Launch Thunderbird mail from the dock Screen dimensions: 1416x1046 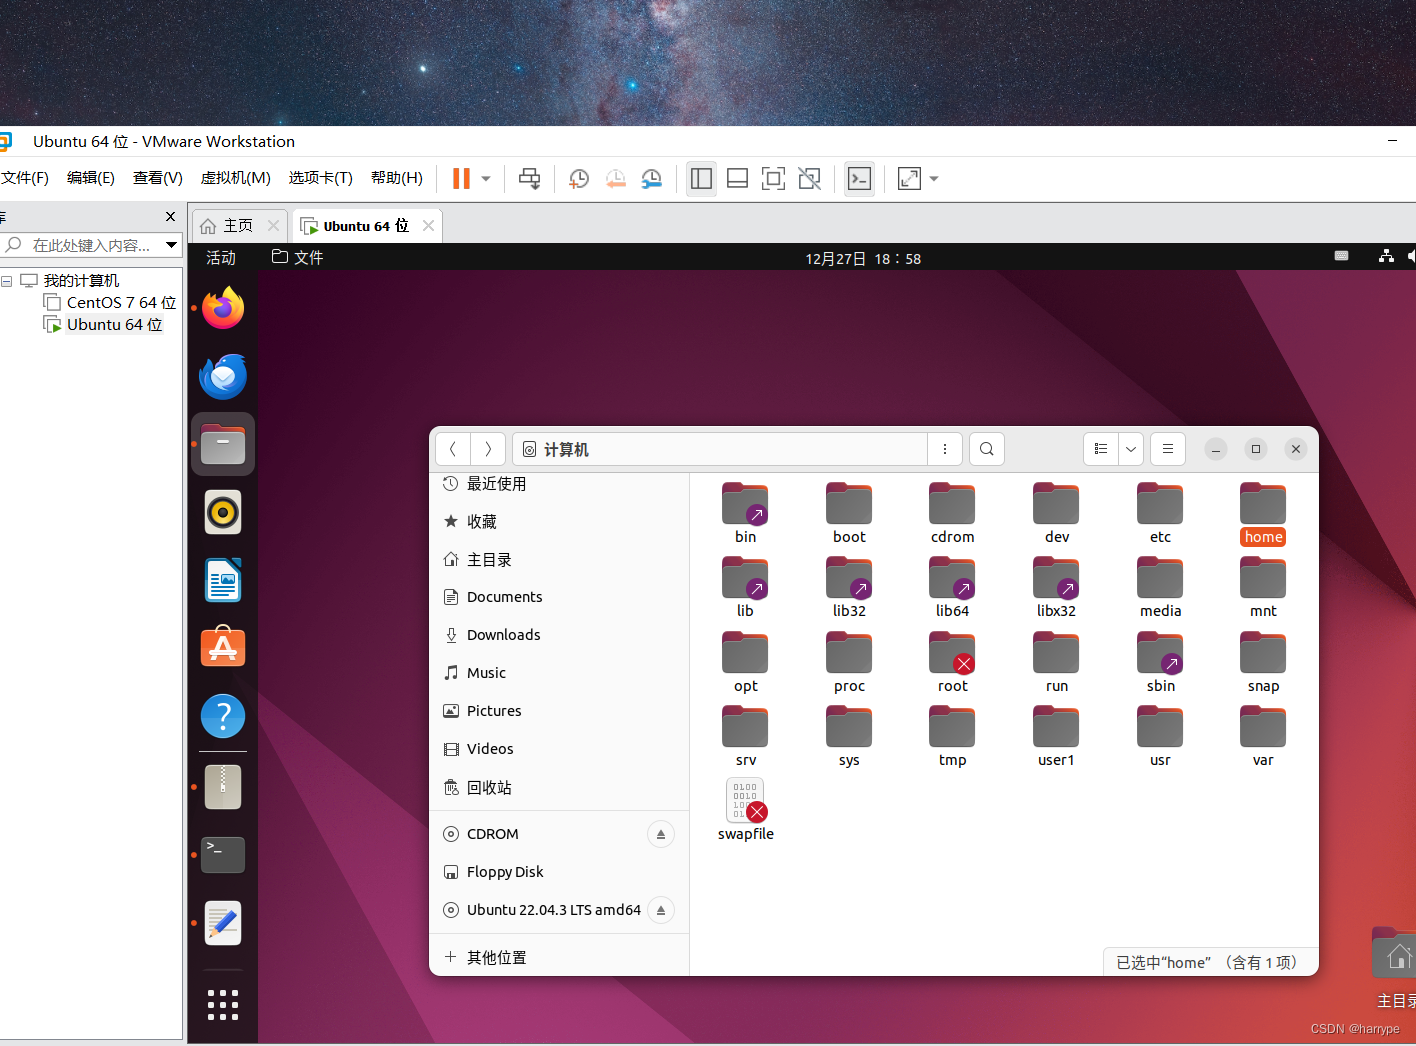point(223,376)
